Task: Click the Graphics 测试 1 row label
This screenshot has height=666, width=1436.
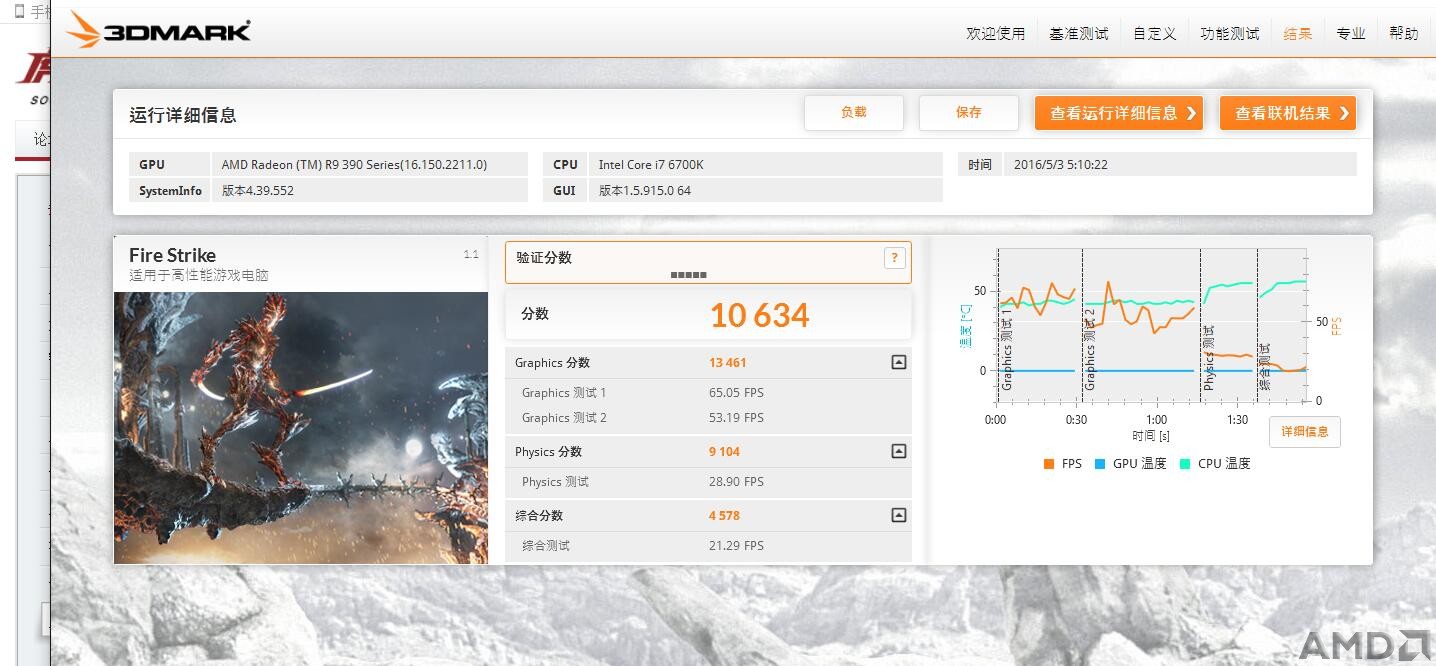Action: click(564, 393)
